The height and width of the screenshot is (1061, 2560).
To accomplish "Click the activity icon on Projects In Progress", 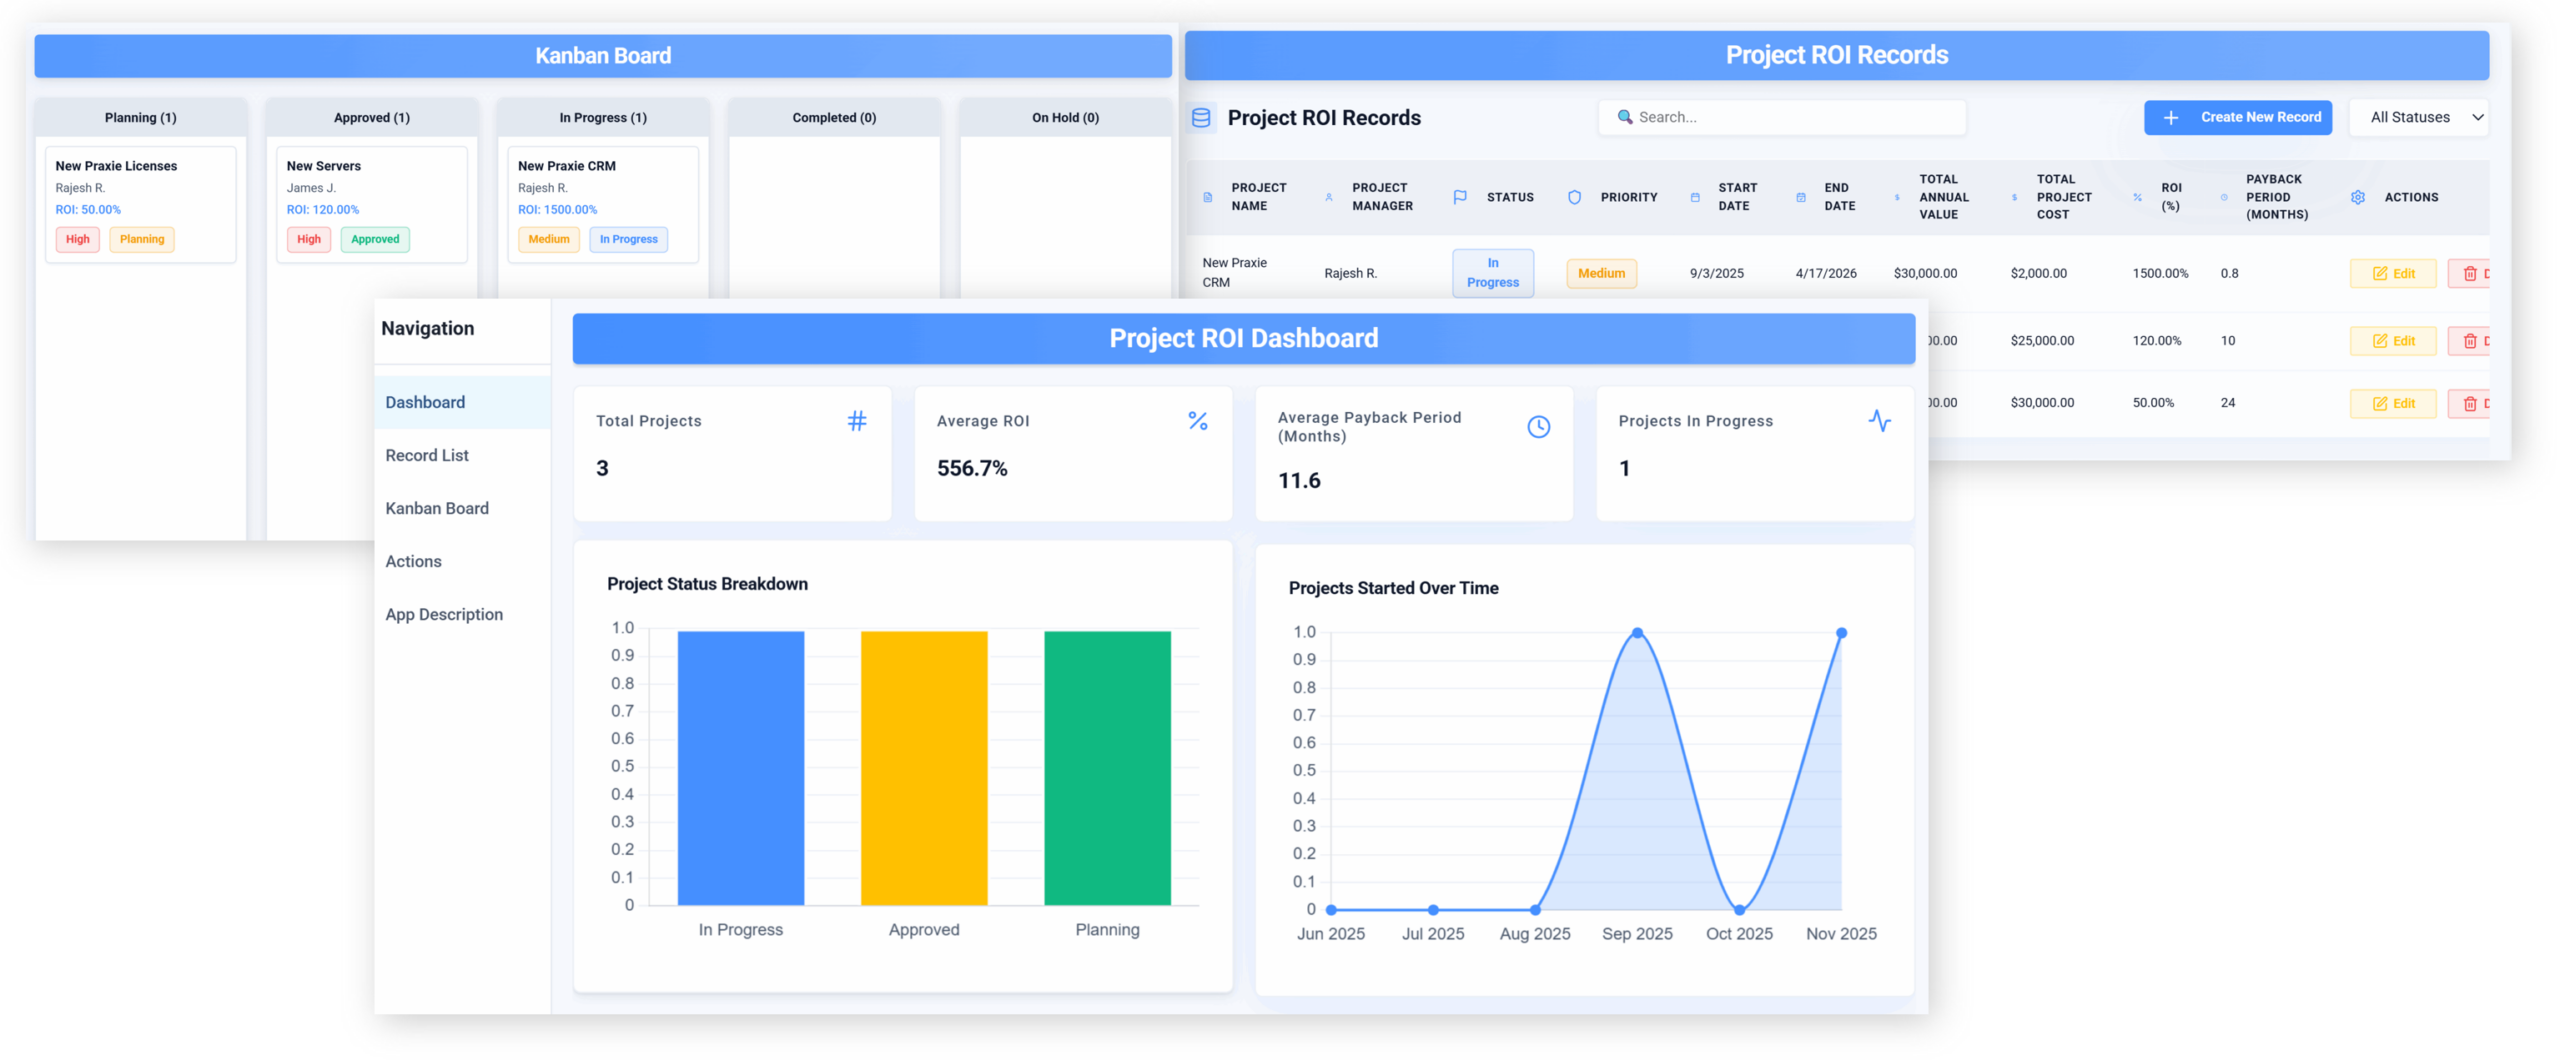I will tap(1880, 422).
